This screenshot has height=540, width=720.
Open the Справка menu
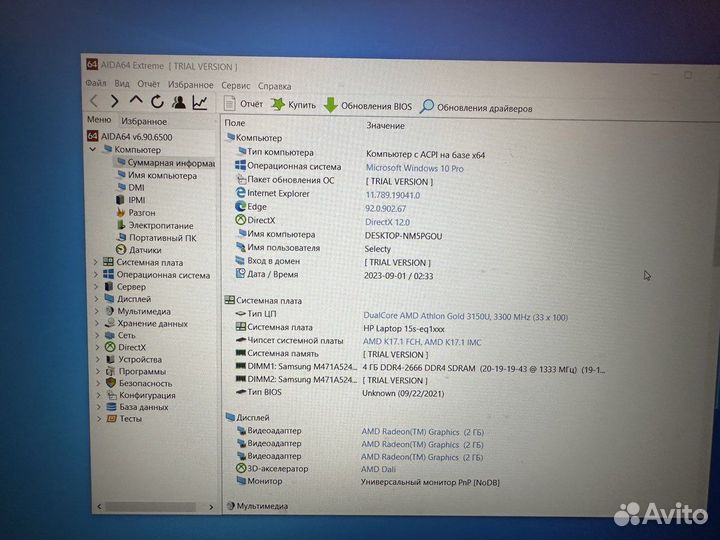tap(274, 86)
